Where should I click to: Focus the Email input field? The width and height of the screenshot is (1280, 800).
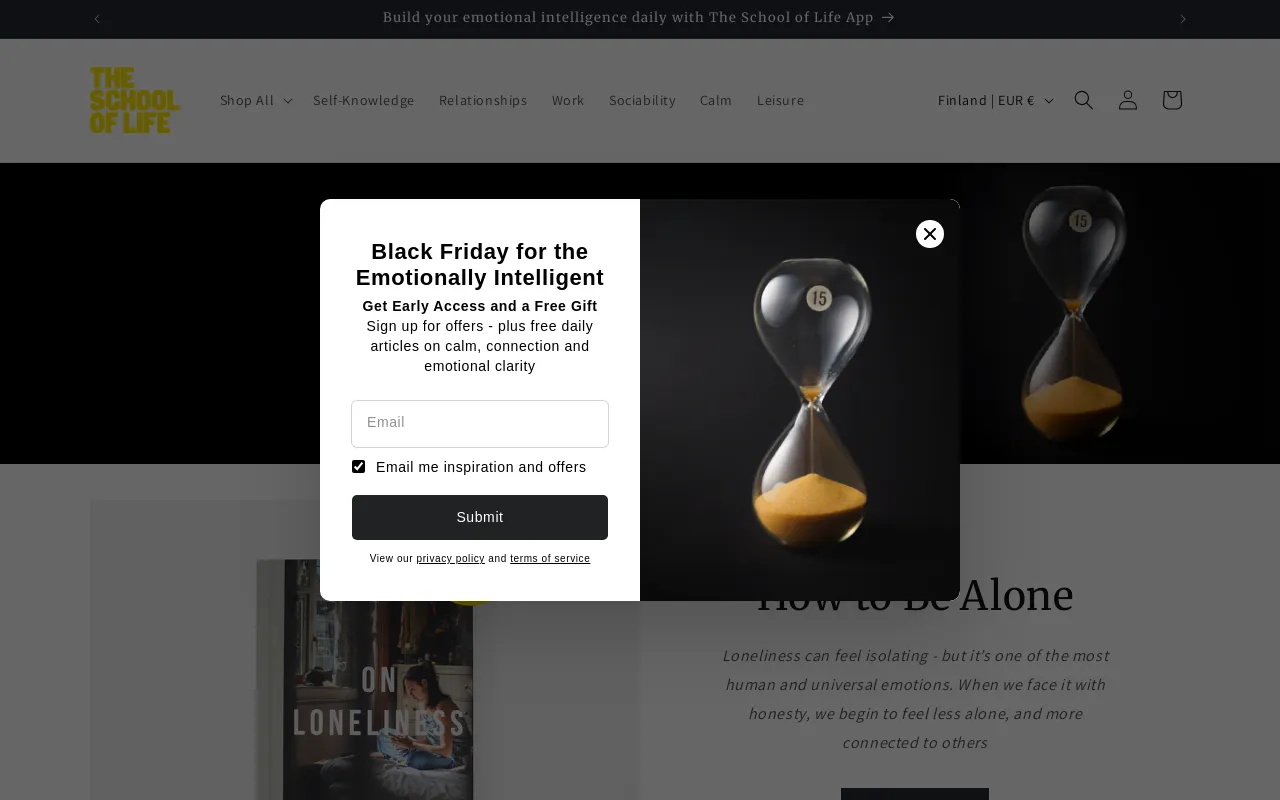click(x=480, y=424)
